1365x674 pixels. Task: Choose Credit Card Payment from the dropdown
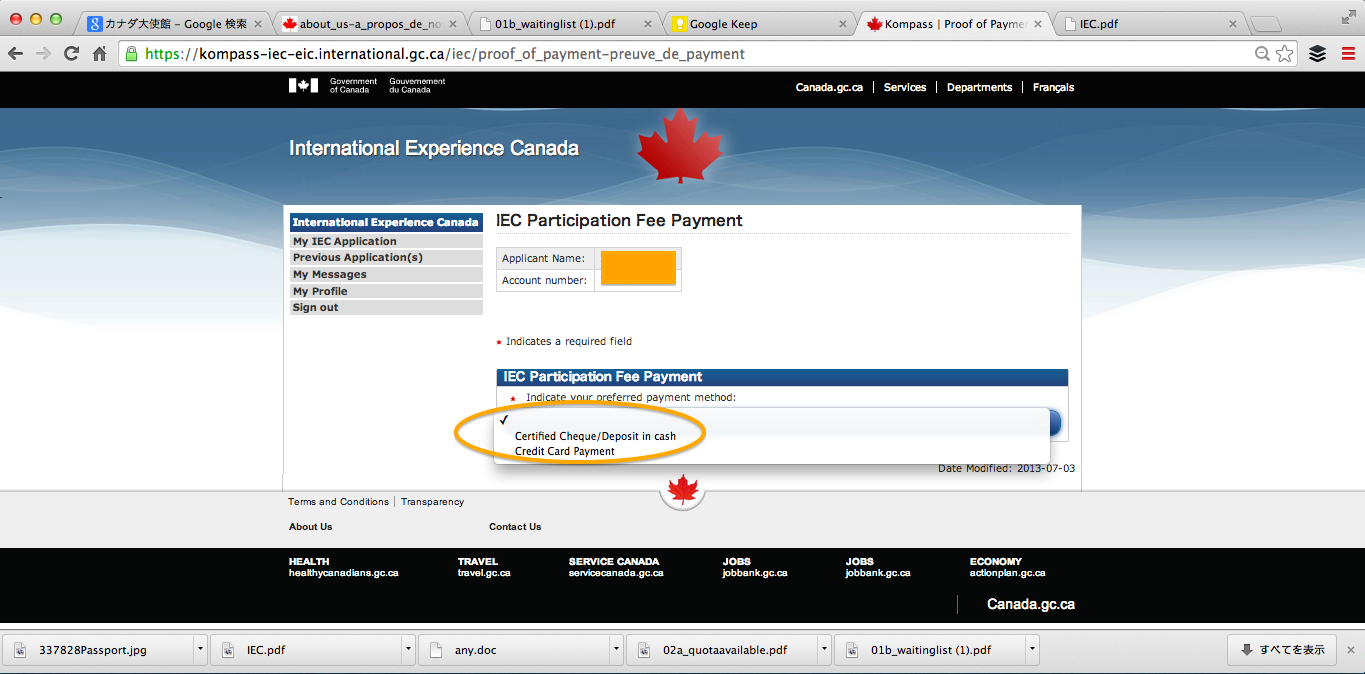[x=564, y=452]
